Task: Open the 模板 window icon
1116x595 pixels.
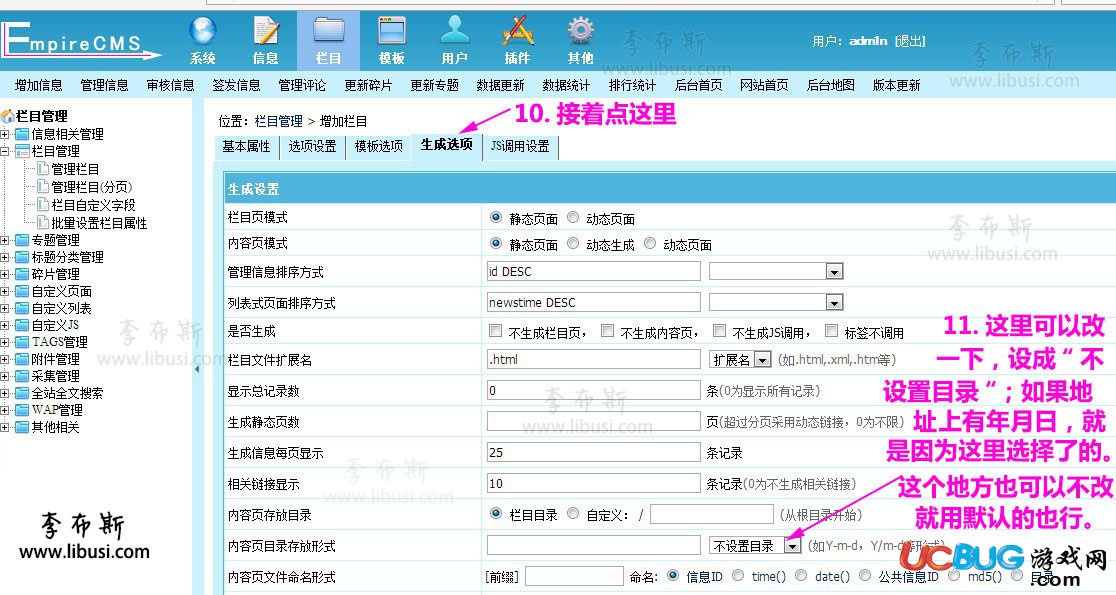Action: point(391,32)
